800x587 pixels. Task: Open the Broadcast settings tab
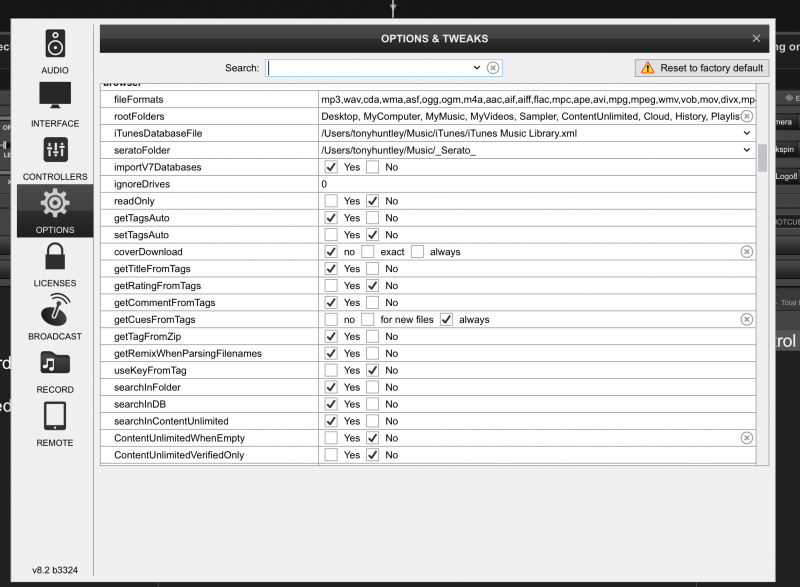(55, 318)
